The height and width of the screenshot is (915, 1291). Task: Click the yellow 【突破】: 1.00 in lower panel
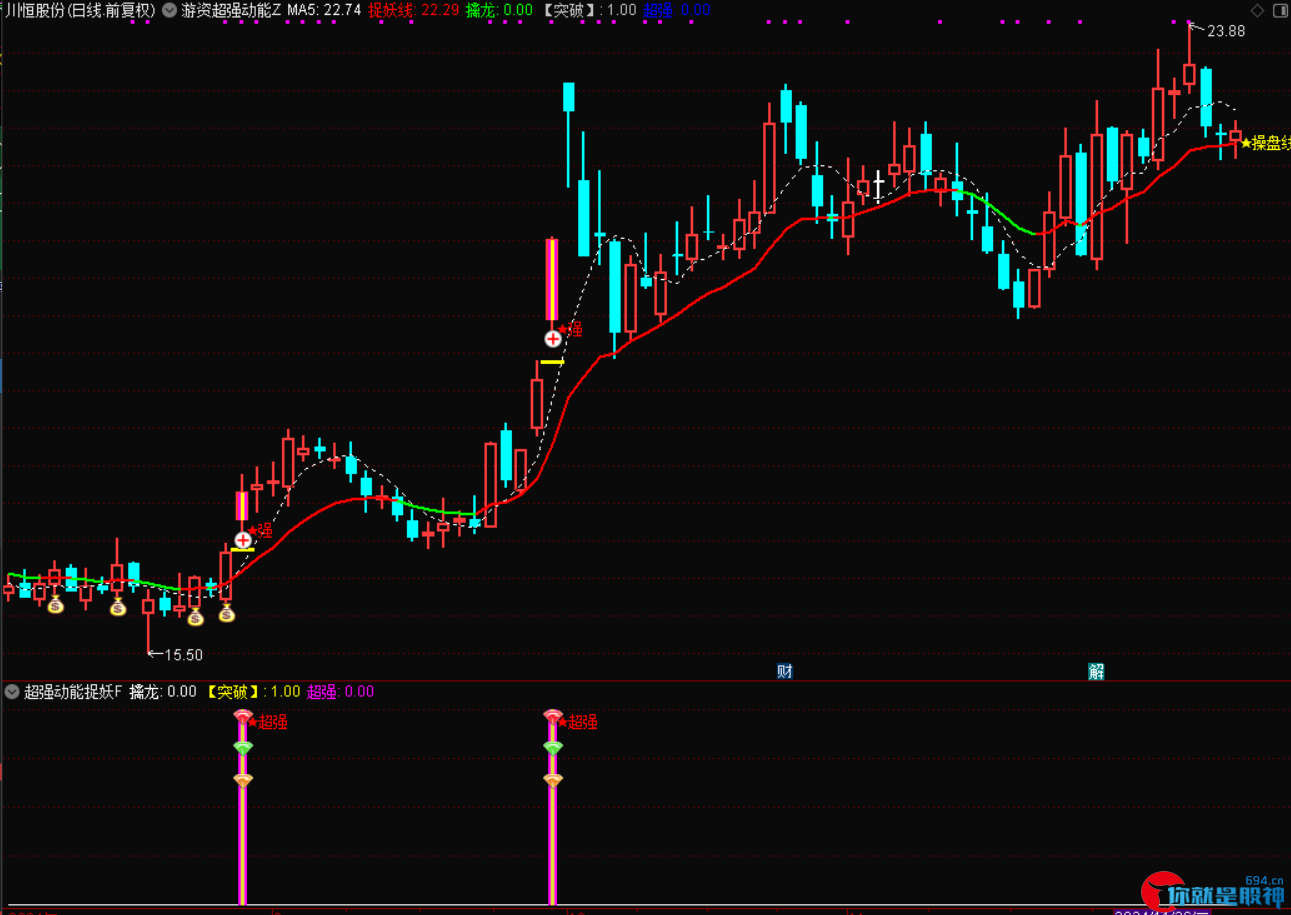(x=253, y=691)
